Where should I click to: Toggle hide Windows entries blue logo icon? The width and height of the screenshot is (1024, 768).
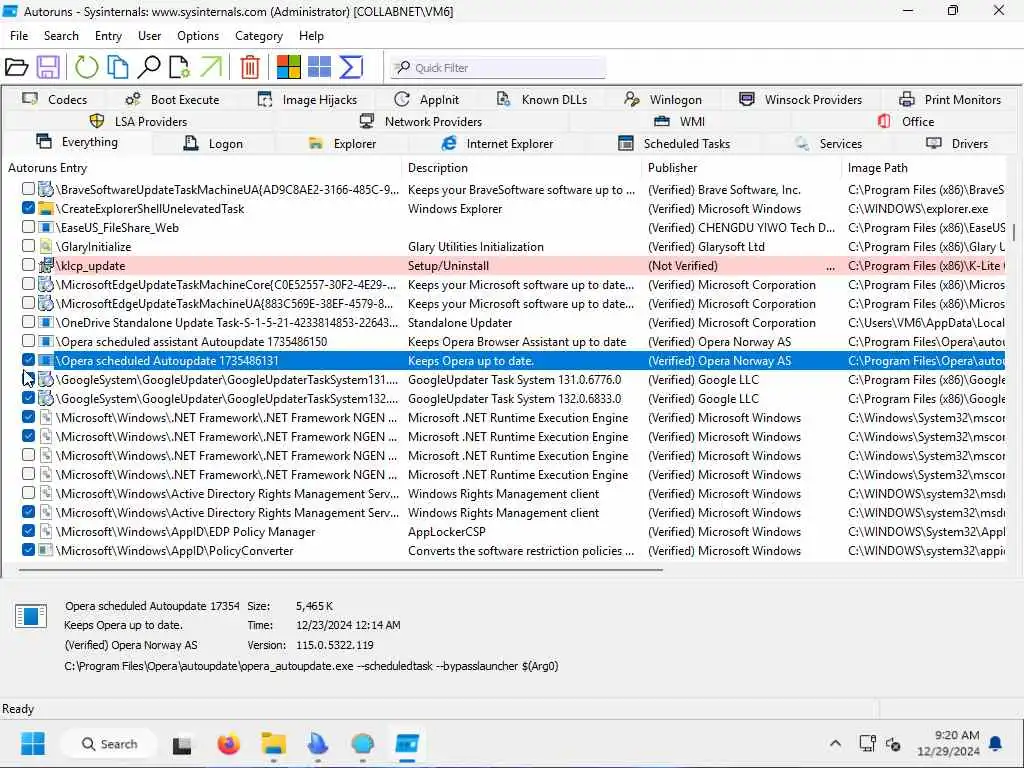pyautogui.click(x=319, y=67)
